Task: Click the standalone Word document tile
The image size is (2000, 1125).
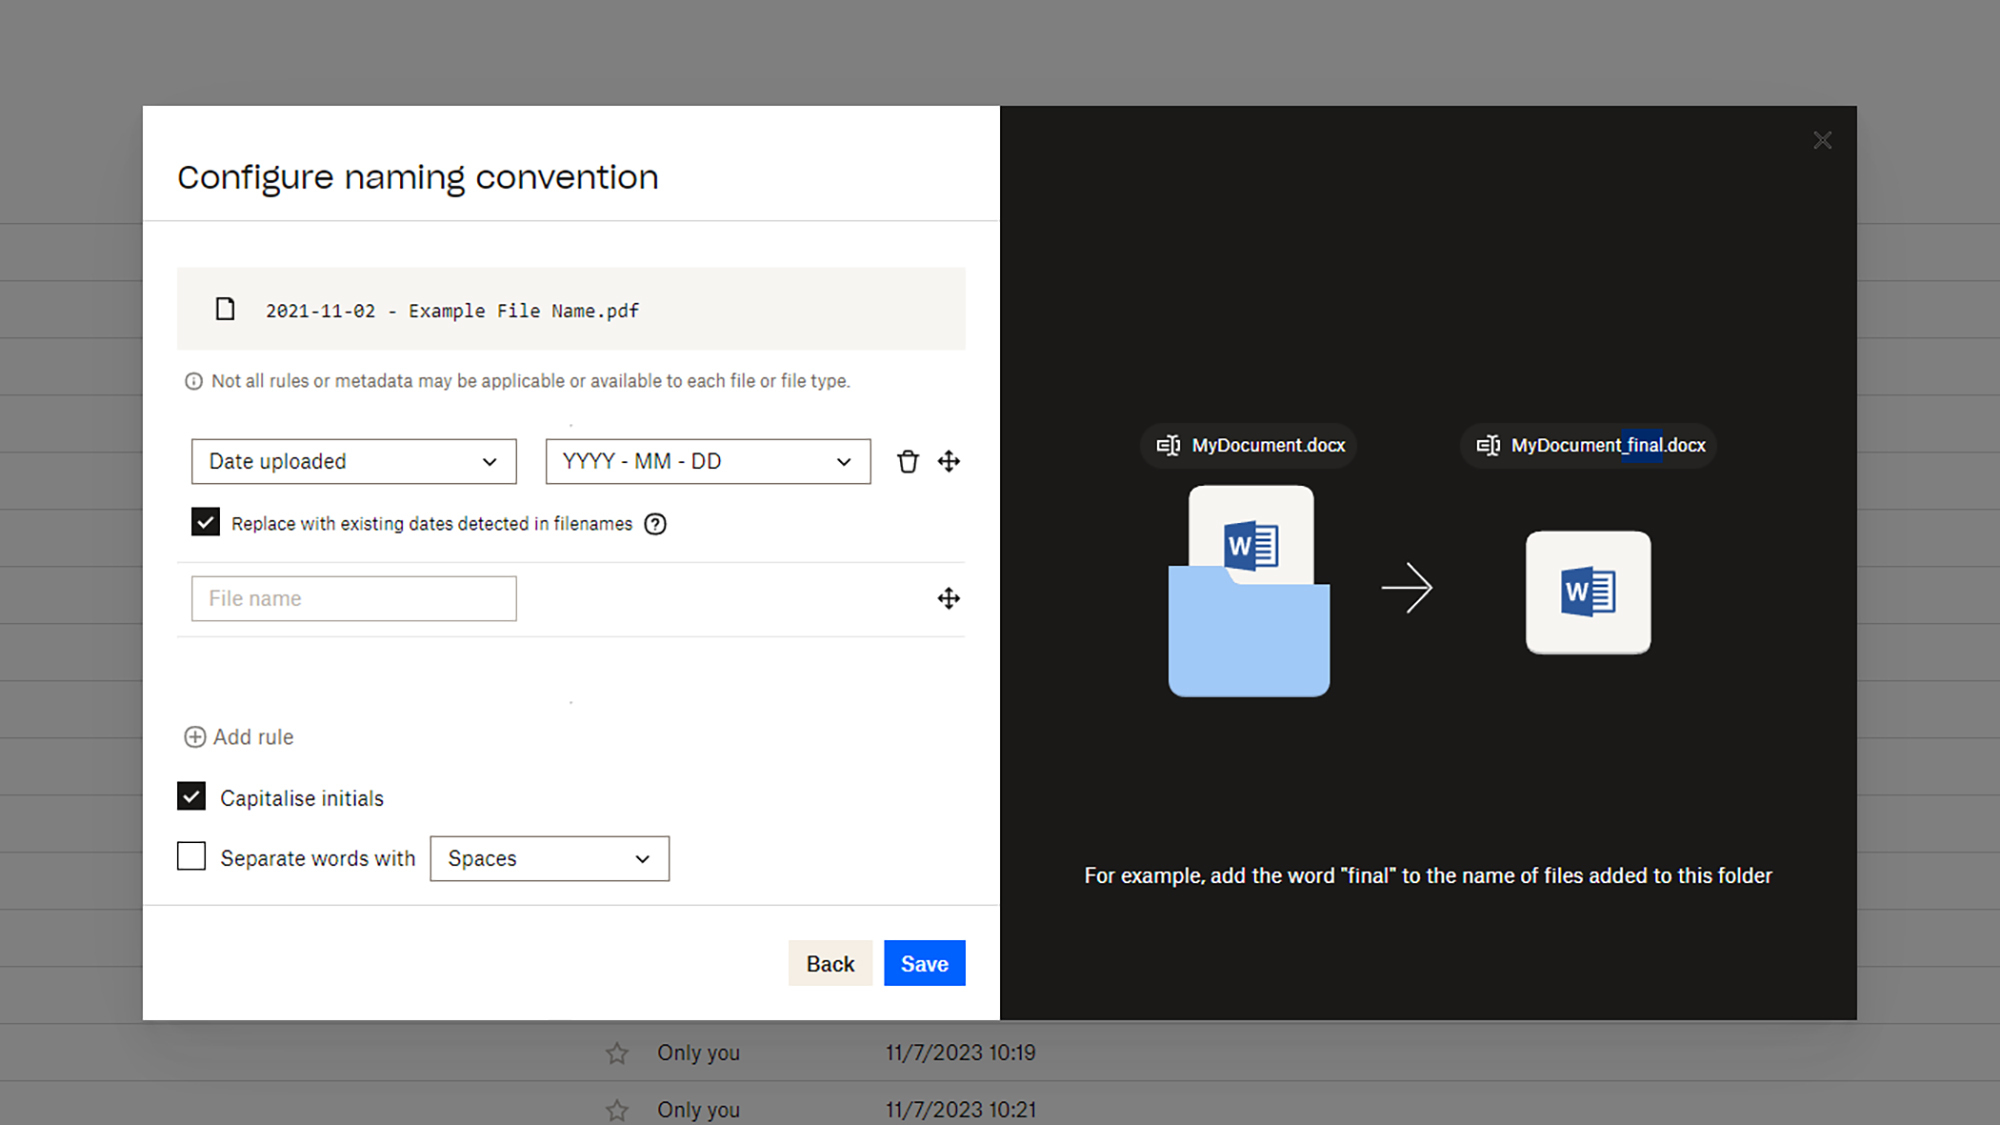Action: [1588, 592]
